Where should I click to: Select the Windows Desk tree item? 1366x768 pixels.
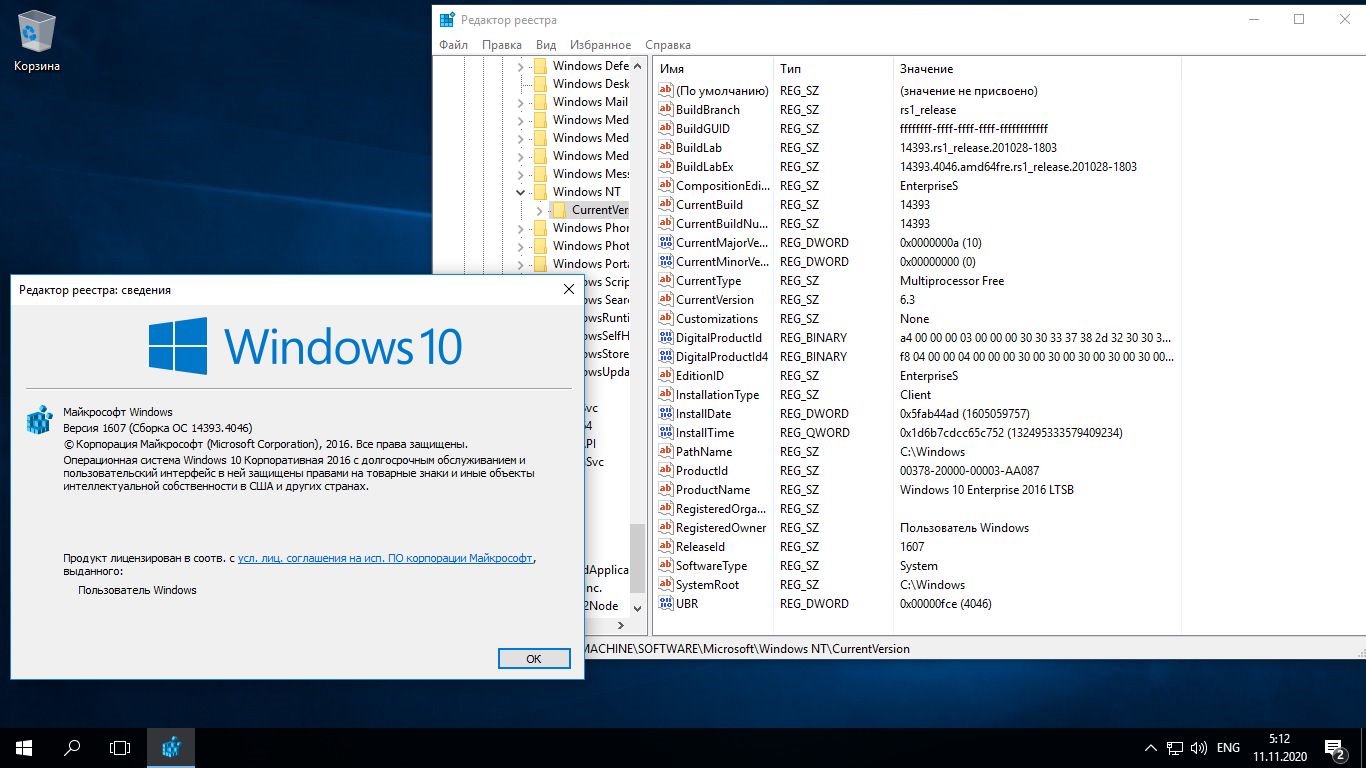pos(590,84)
